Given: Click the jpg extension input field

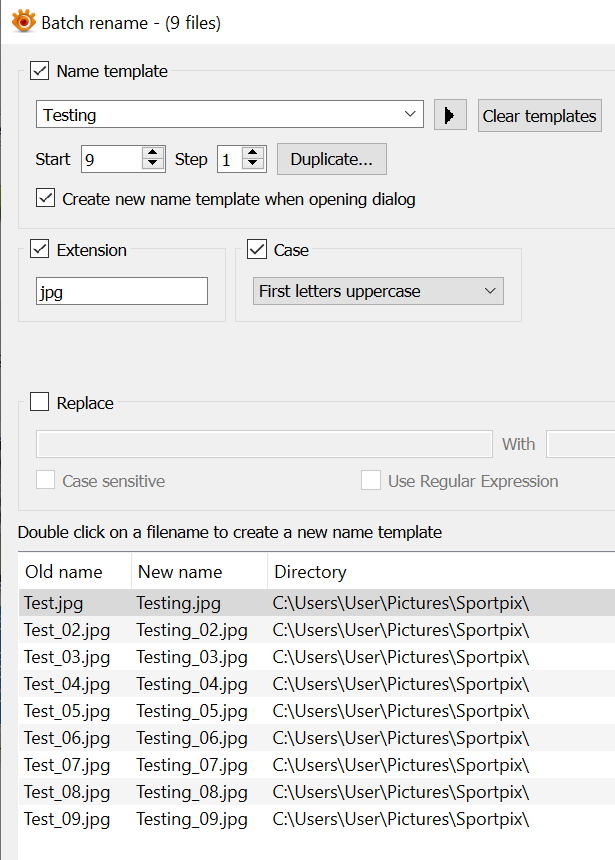Looking at the screenshot, I should (122, 292).
